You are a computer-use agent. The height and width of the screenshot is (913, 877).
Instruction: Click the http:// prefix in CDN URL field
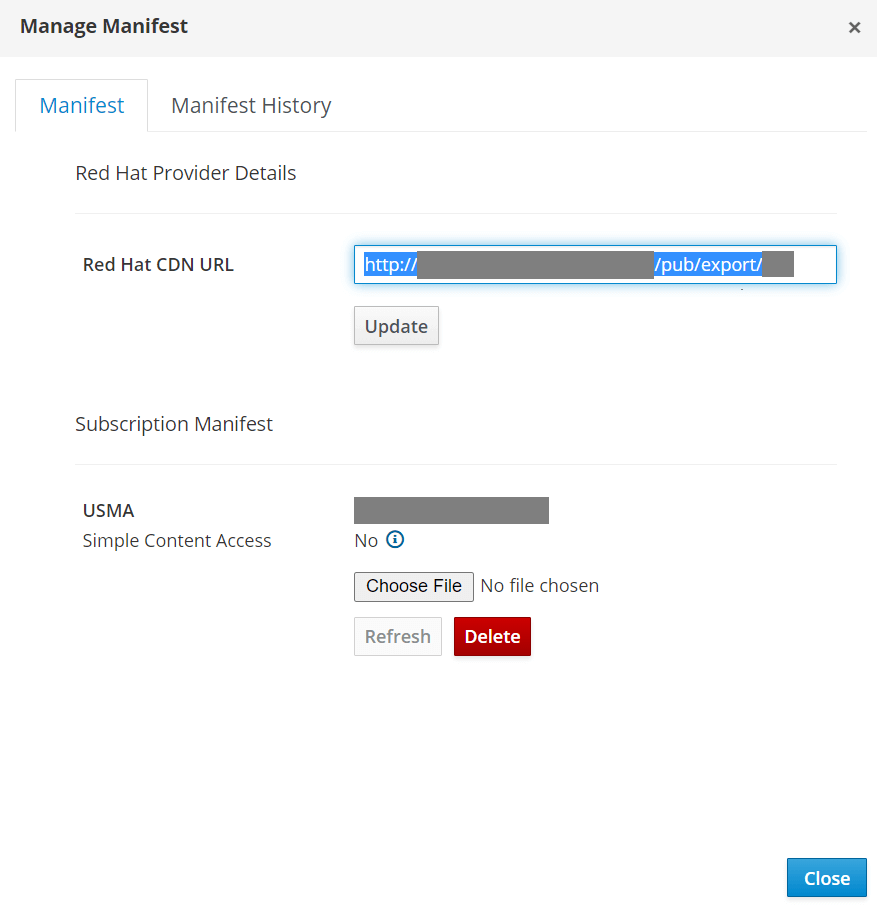pos(390,265)
